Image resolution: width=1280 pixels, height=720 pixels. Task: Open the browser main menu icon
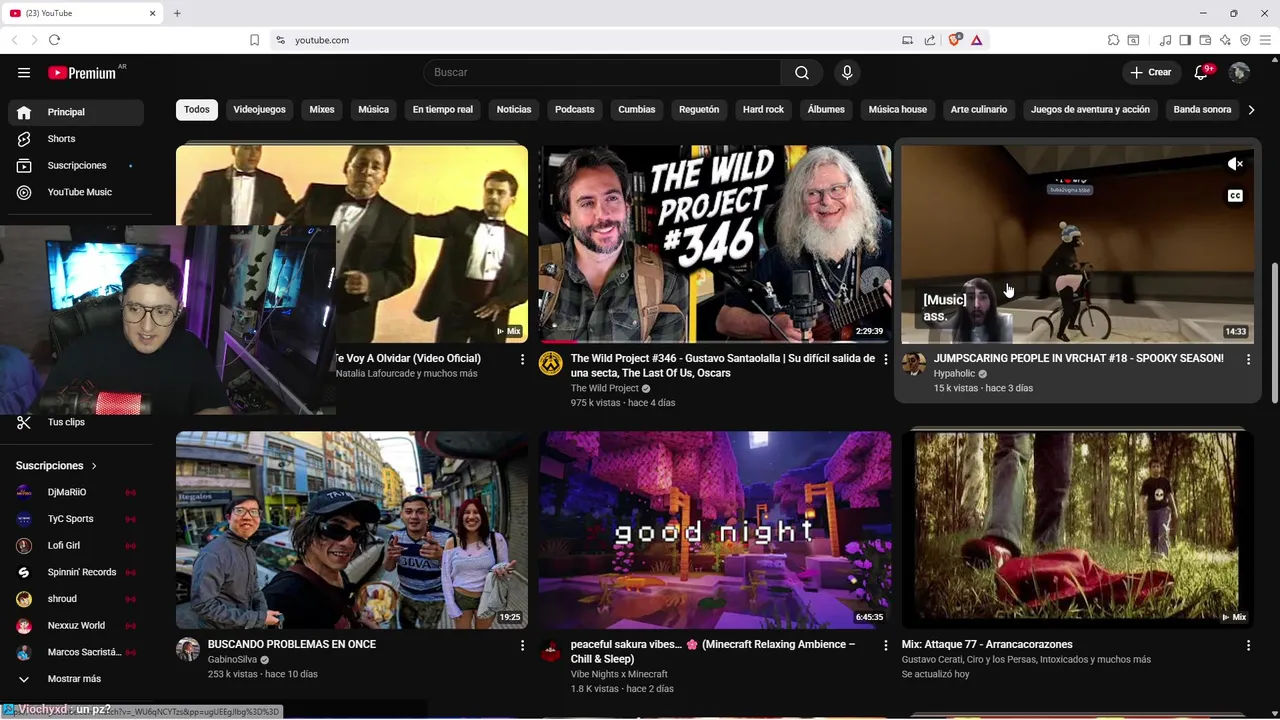pos(1265,40)
